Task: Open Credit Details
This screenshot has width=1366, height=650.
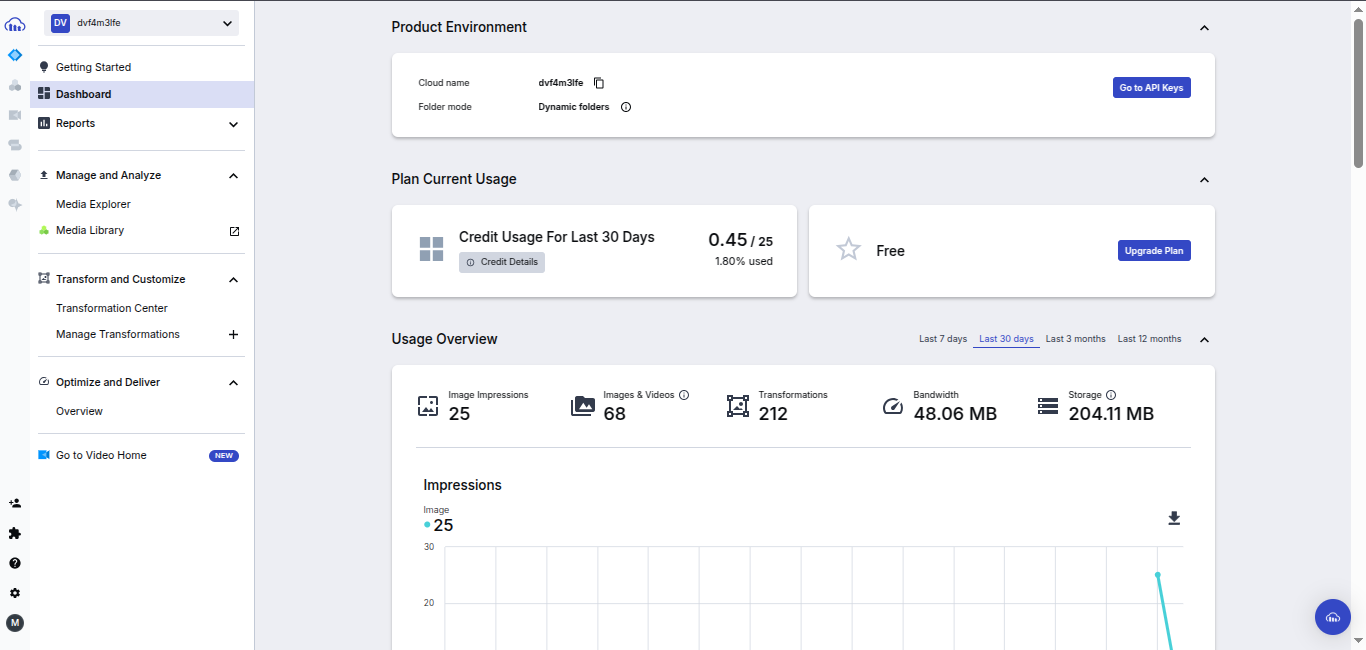Action: 502,262
